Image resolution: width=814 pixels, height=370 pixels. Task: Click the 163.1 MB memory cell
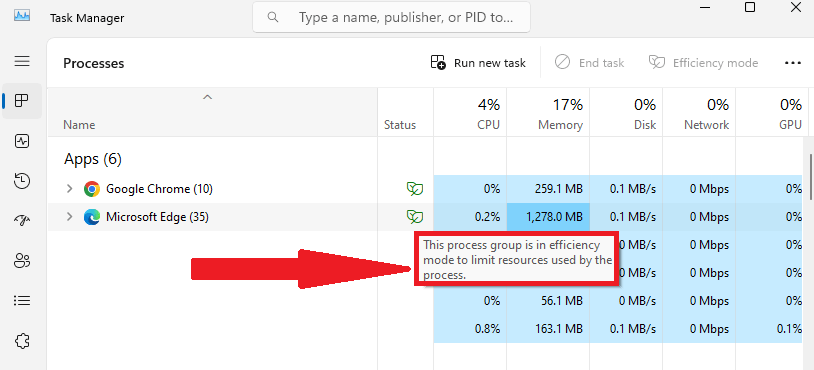[x=548, y=329]
